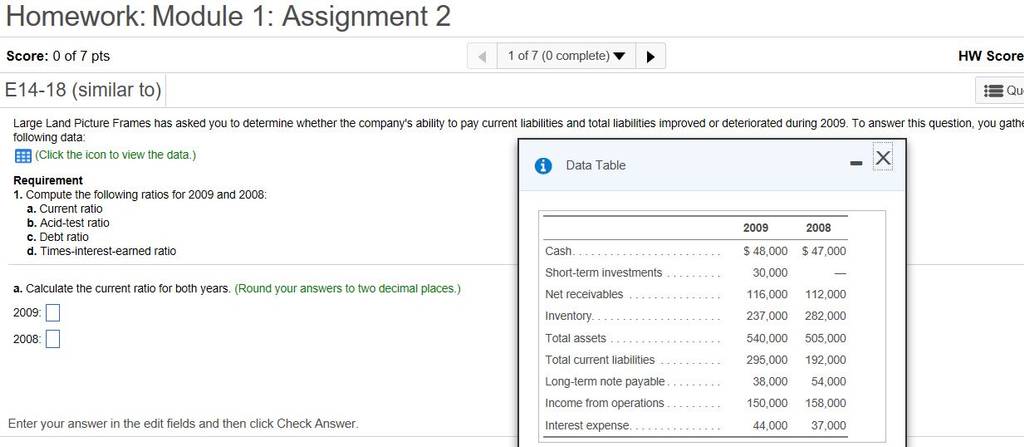Minimize the Data Table popup

coord(857,163)
